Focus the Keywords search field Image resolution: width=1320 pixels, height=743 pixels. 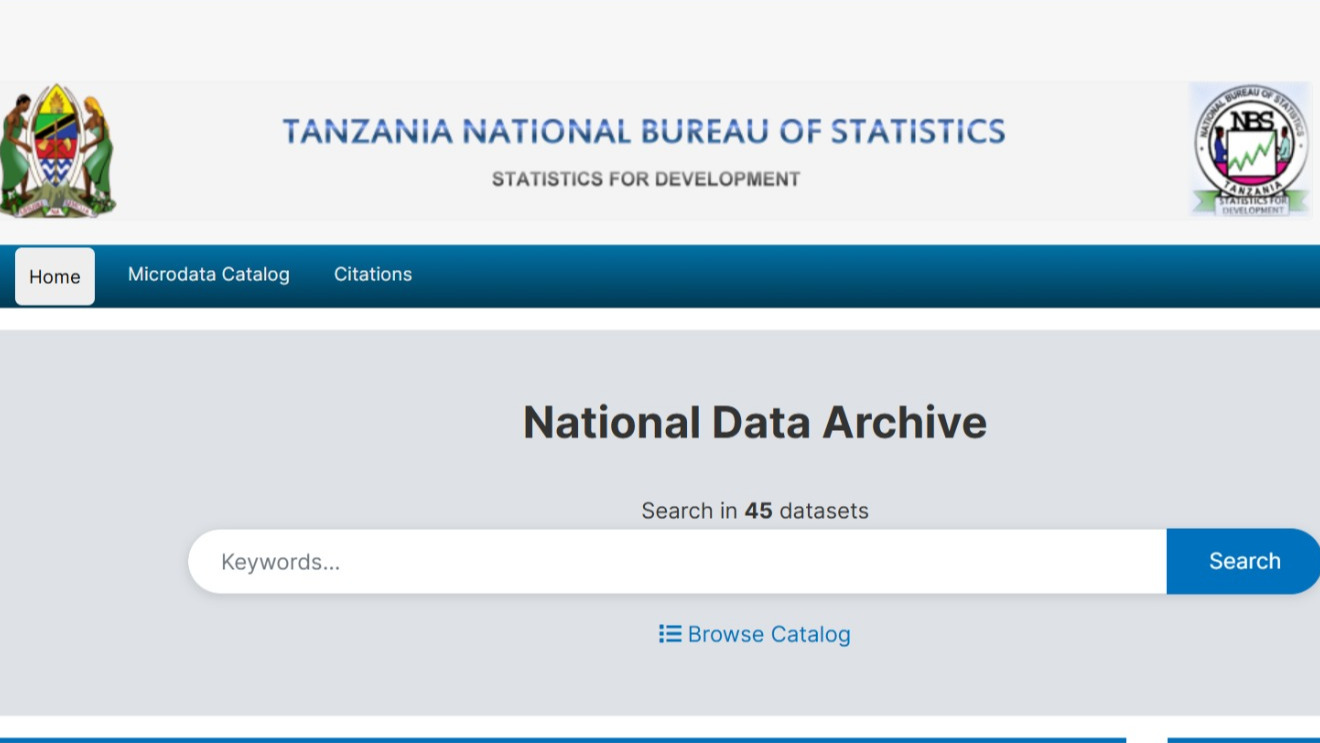click(x=677, y=561)
